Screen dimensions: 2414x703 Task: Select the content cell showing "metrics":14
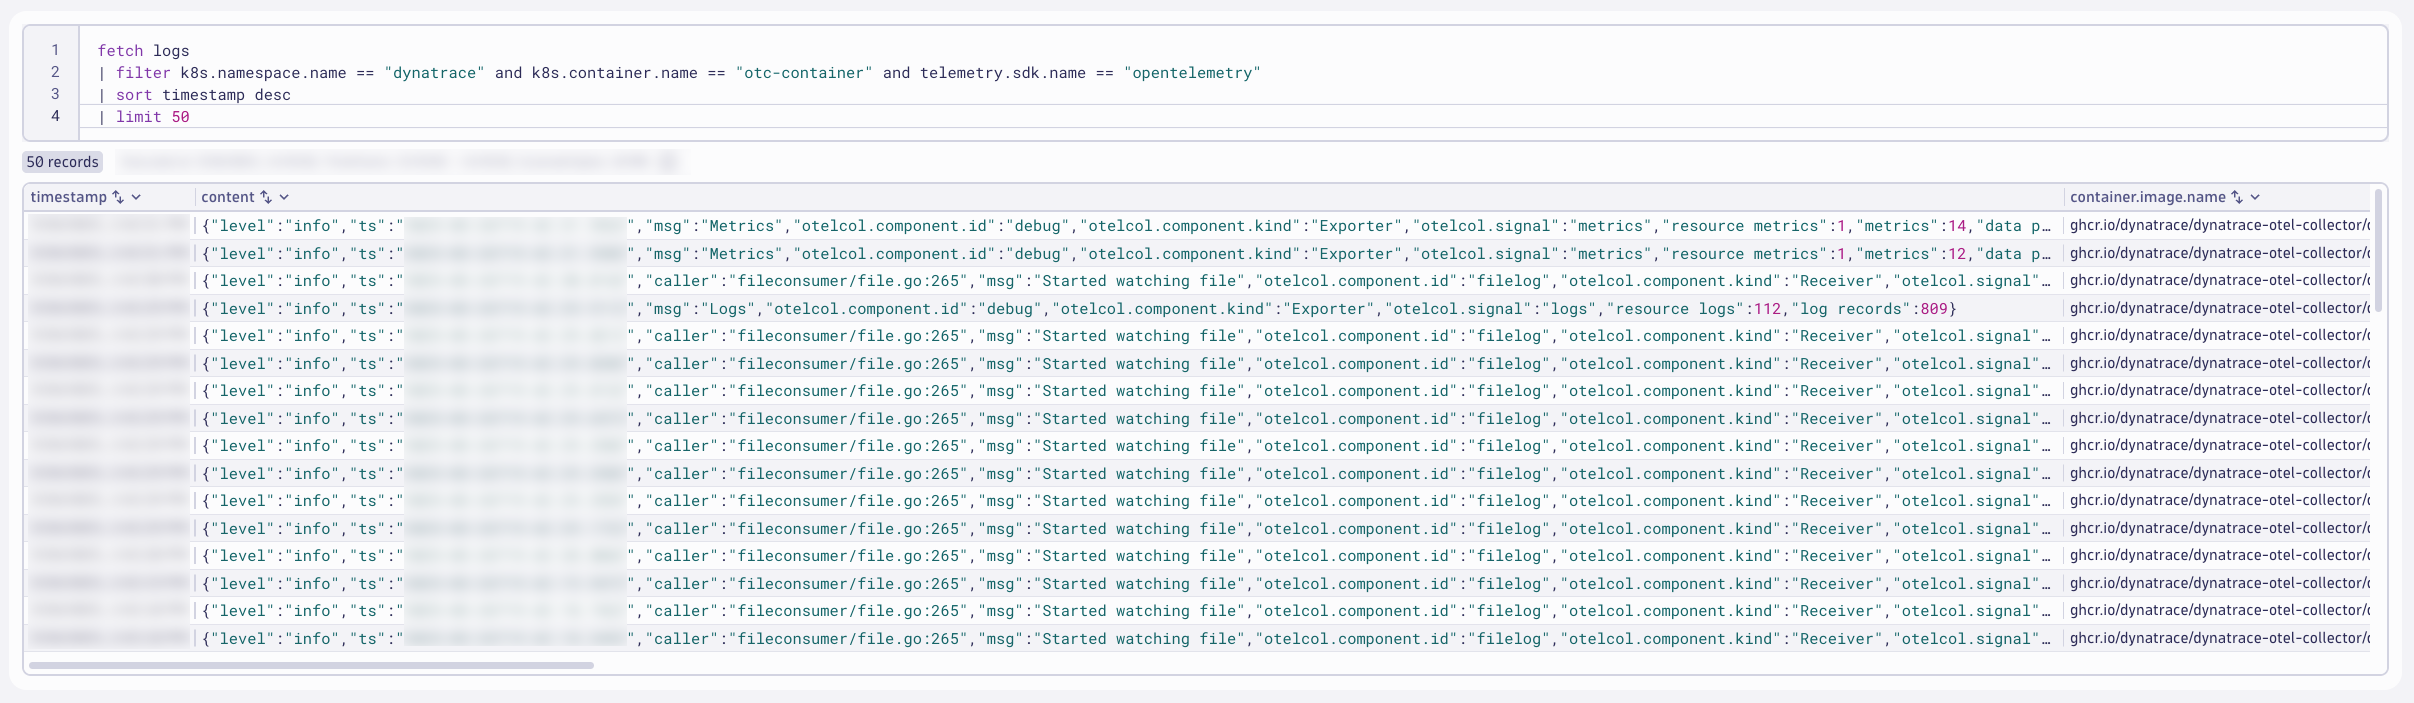click(1127, 226)
